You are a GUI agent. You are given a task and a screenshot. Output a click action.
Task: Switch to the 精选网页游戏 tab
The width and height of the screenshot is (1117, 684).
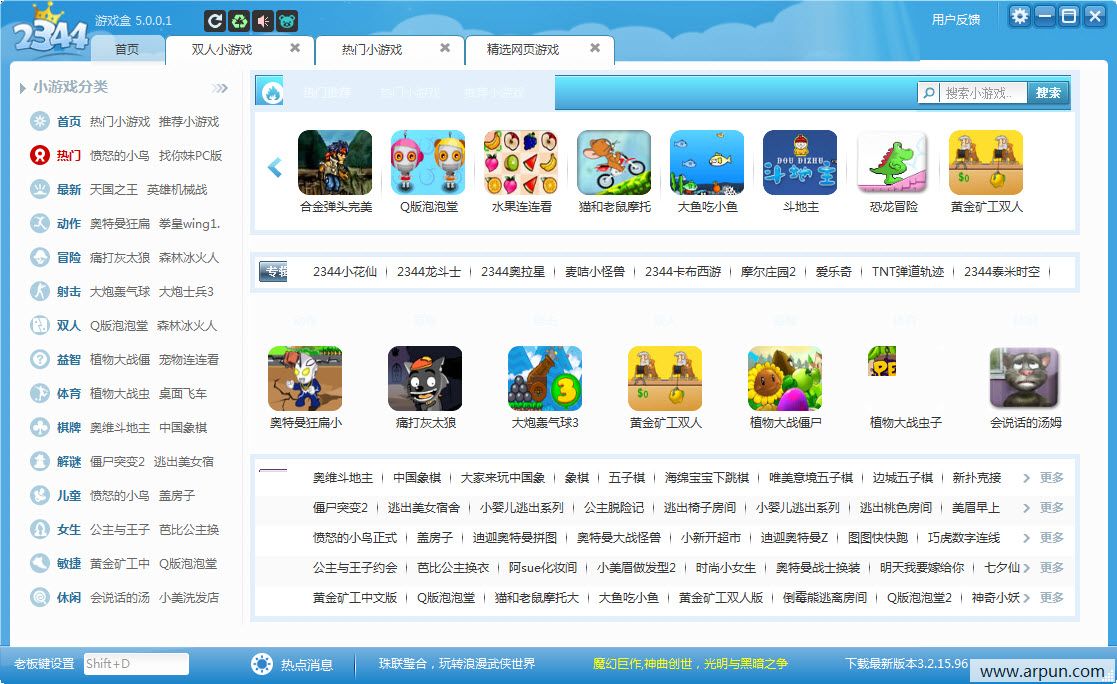(x=522, y=49)
